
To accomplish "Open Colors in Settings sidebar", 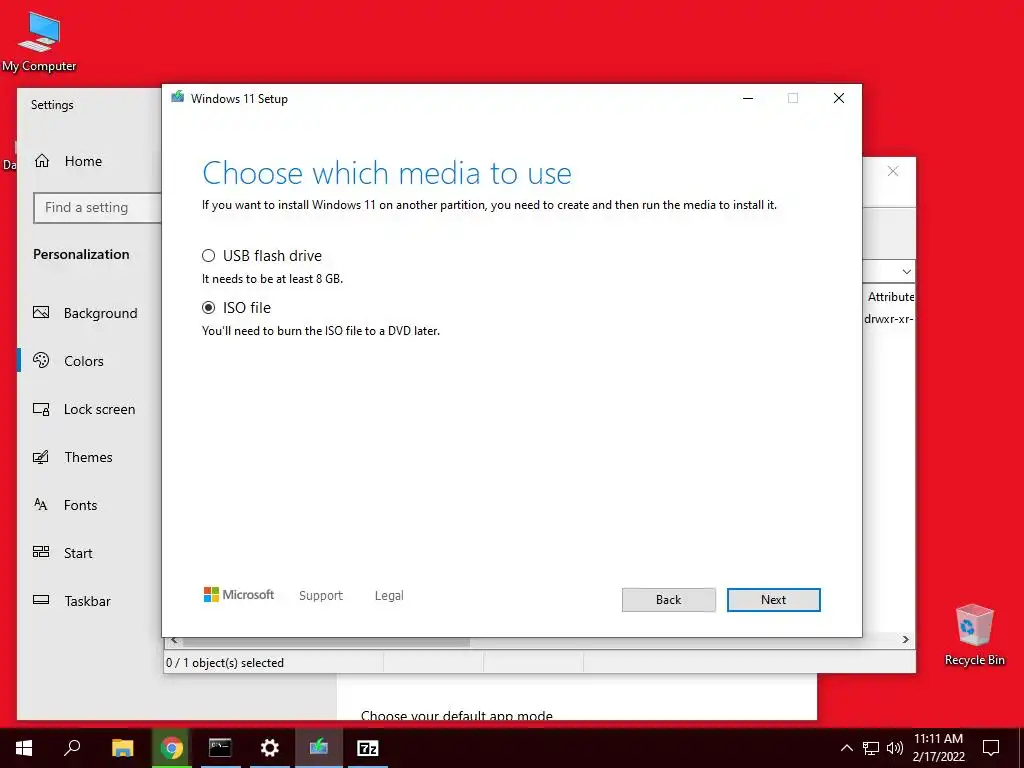I will 84,361.
